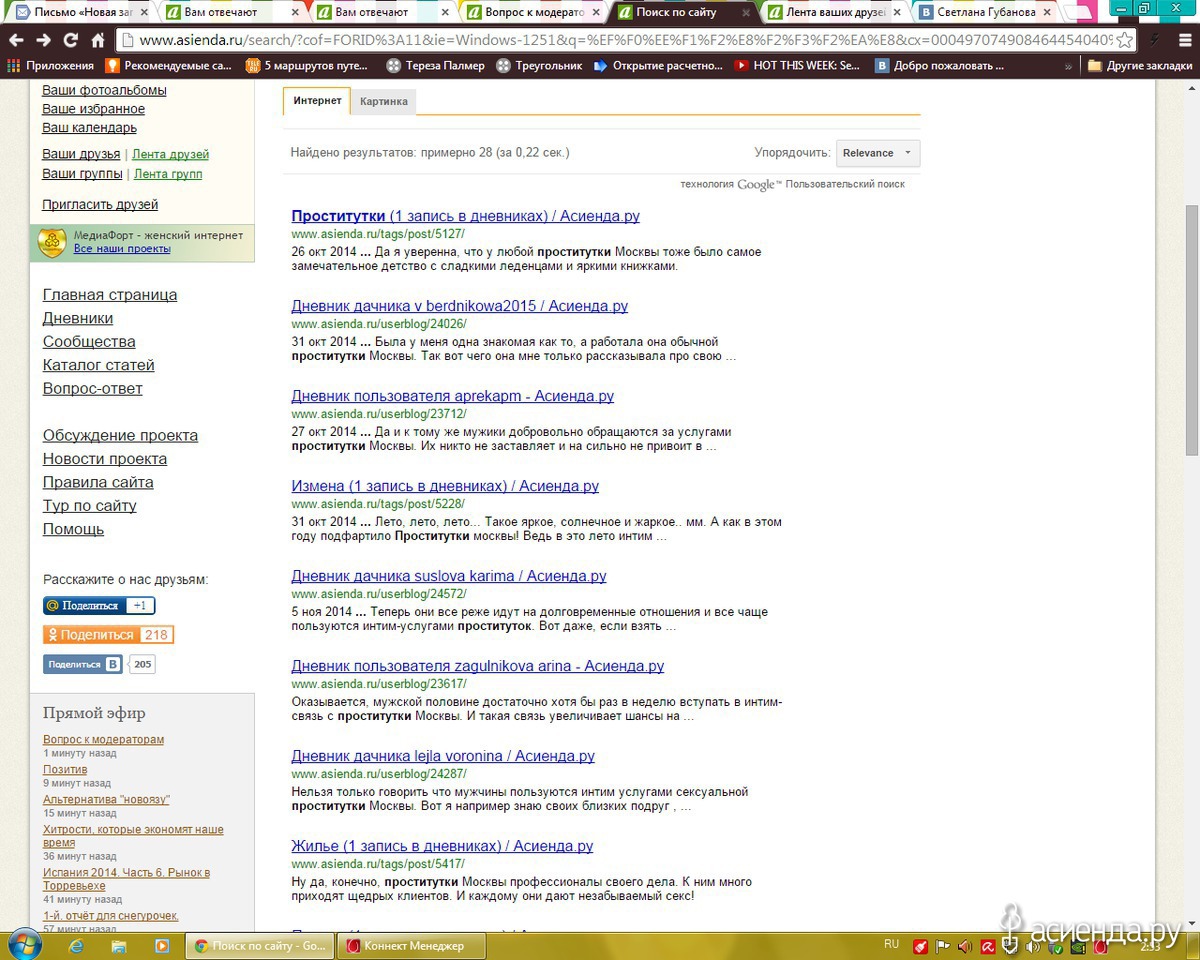Click the МедиаФорт logo icon
The image size is (1200, 960).
(x=52, y=242)
